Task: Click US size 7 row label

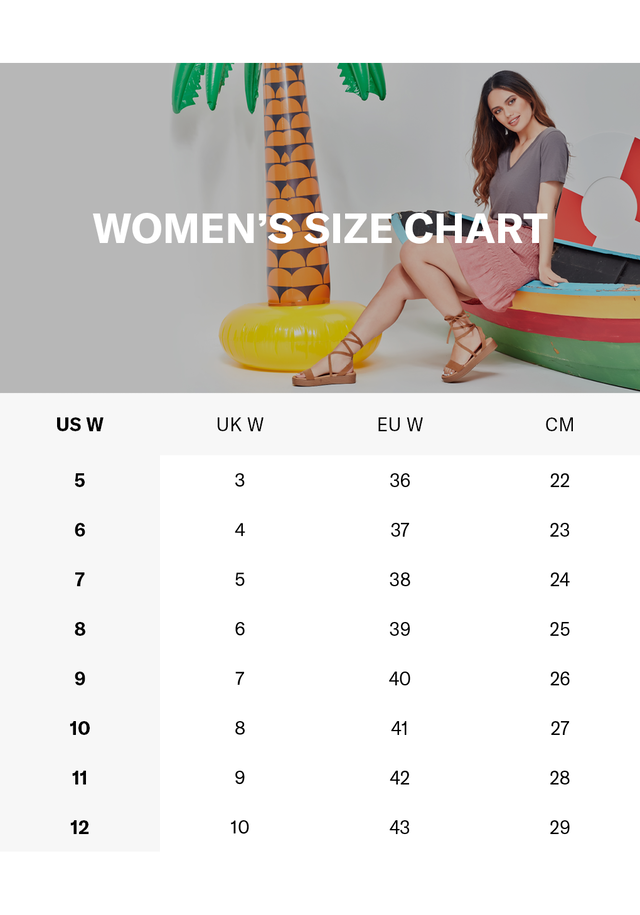Action: point(80,579)
